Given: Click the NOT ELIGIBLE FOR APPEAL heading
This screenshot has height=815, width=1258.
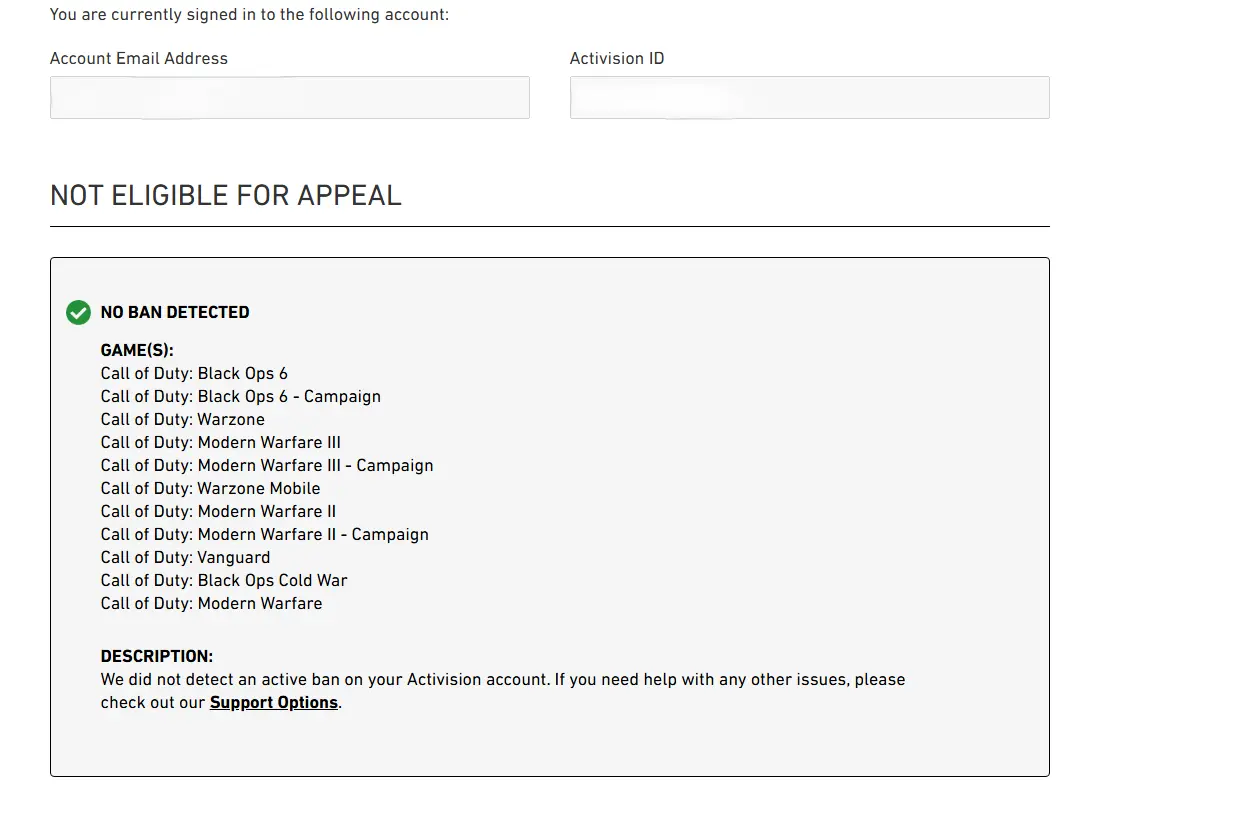Looking at the screenshot, I should 225,196.
